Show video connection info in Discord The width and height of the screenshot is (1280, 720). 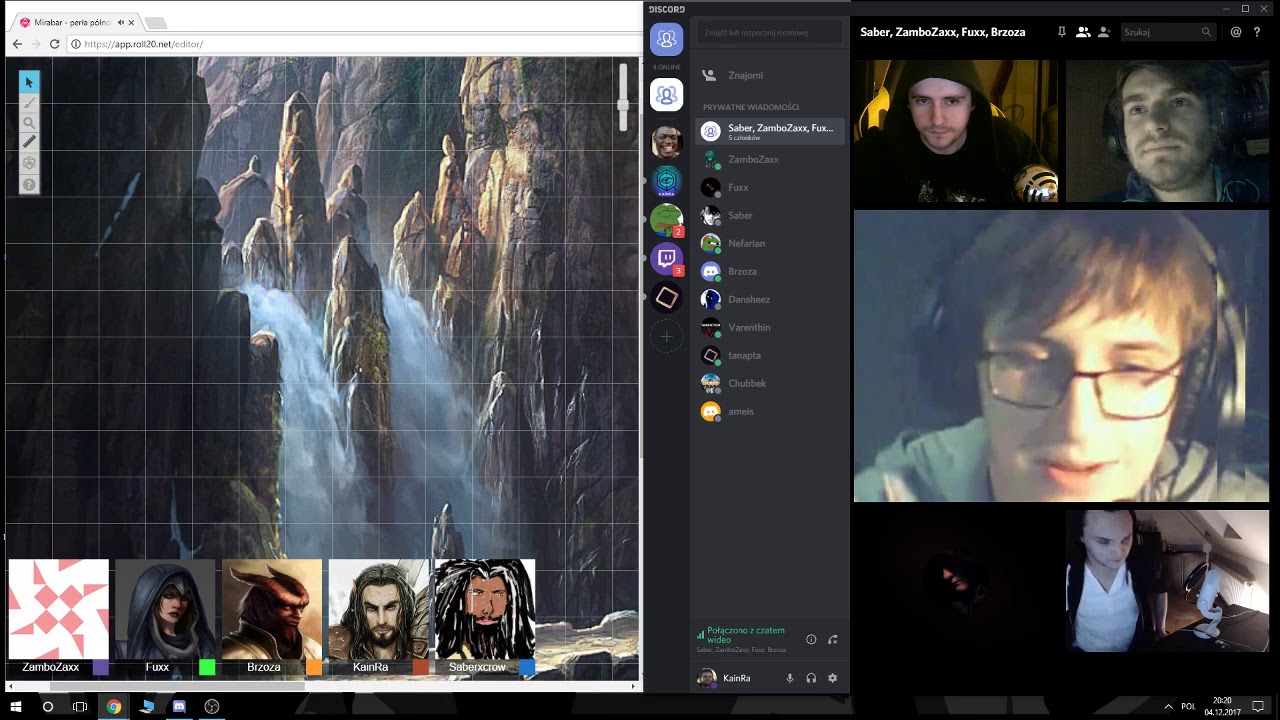pos(811,639)
